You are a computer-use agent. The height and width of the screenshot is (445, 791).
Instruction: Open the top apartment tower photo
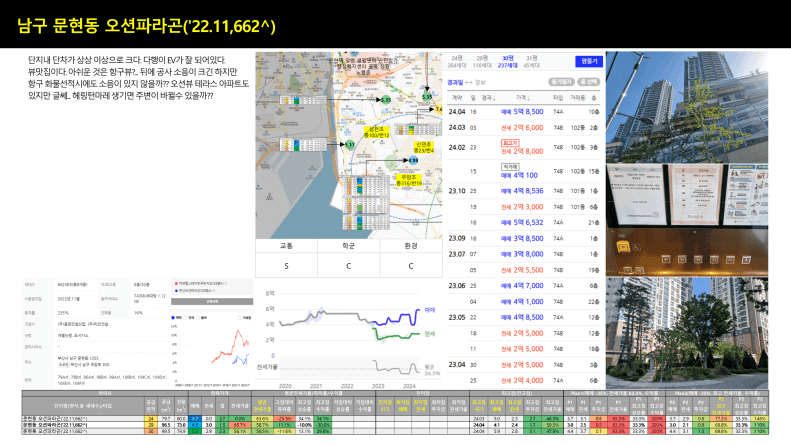[687, 106]
